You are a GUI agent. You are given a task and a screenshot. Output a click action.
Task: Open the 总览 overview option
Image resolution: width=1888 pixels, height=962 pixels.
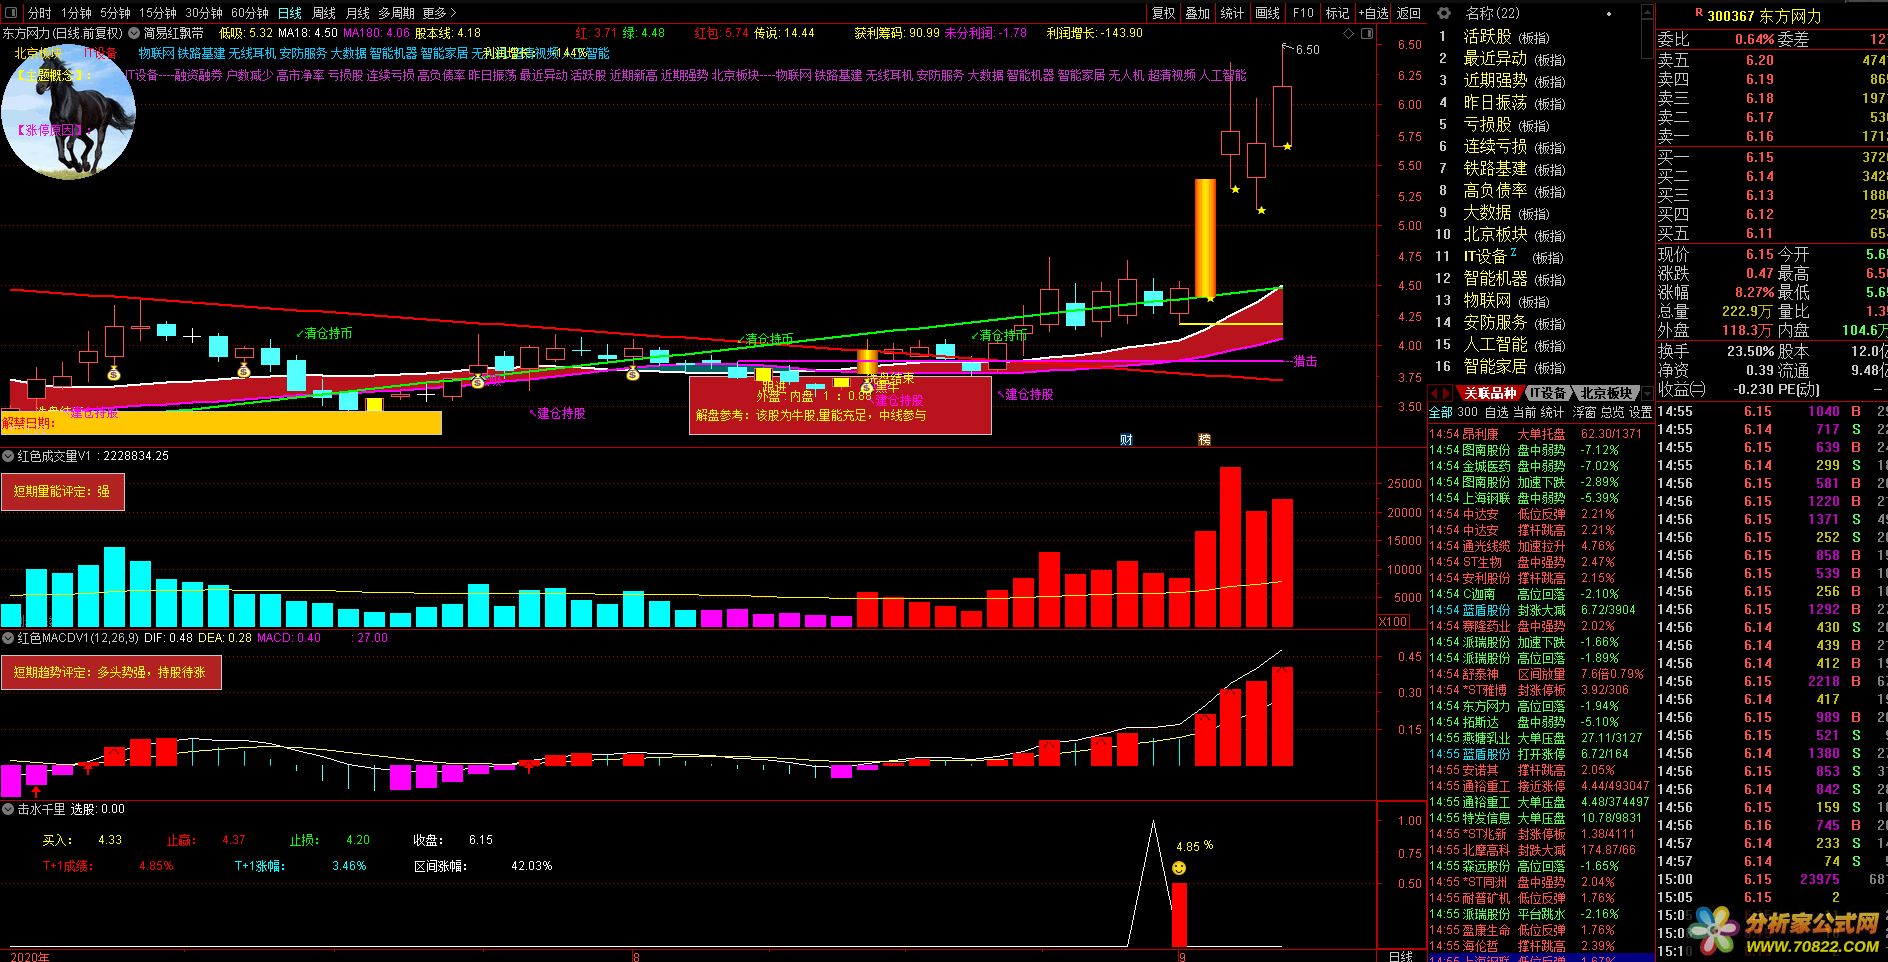pos(1612,412)
